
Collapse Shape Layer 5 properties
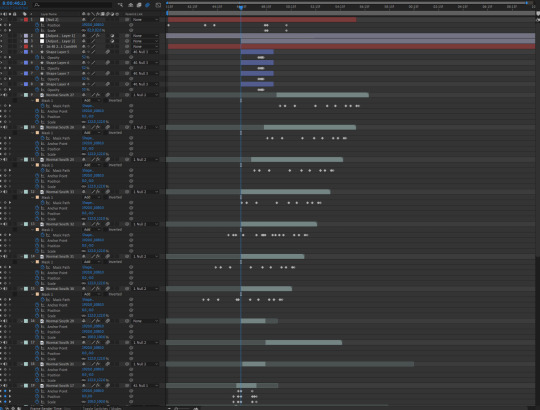point(21,52)
